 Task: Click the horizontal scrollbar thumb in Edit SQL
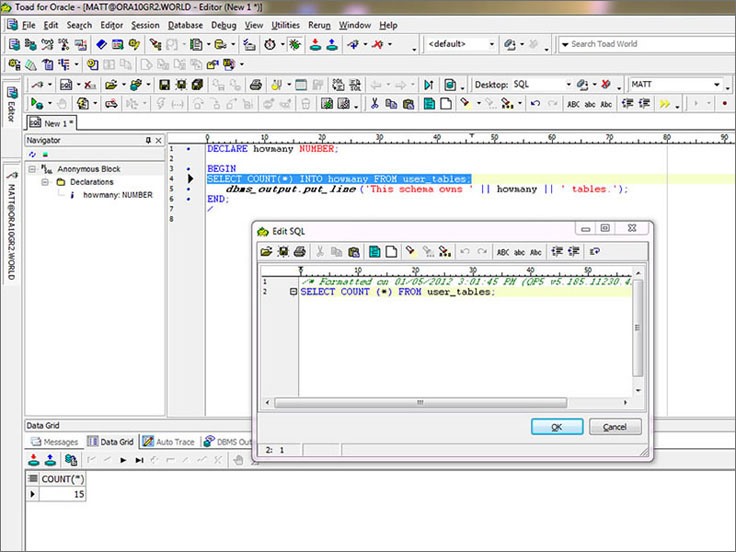(x=421, y=403)
